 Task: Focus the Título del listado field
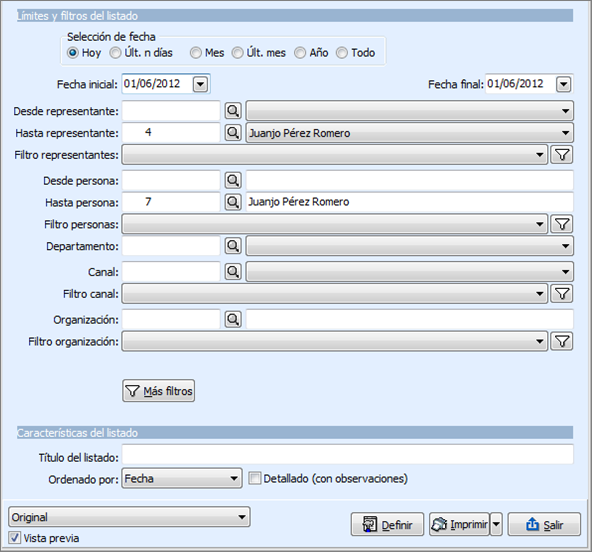pos(348,454)
